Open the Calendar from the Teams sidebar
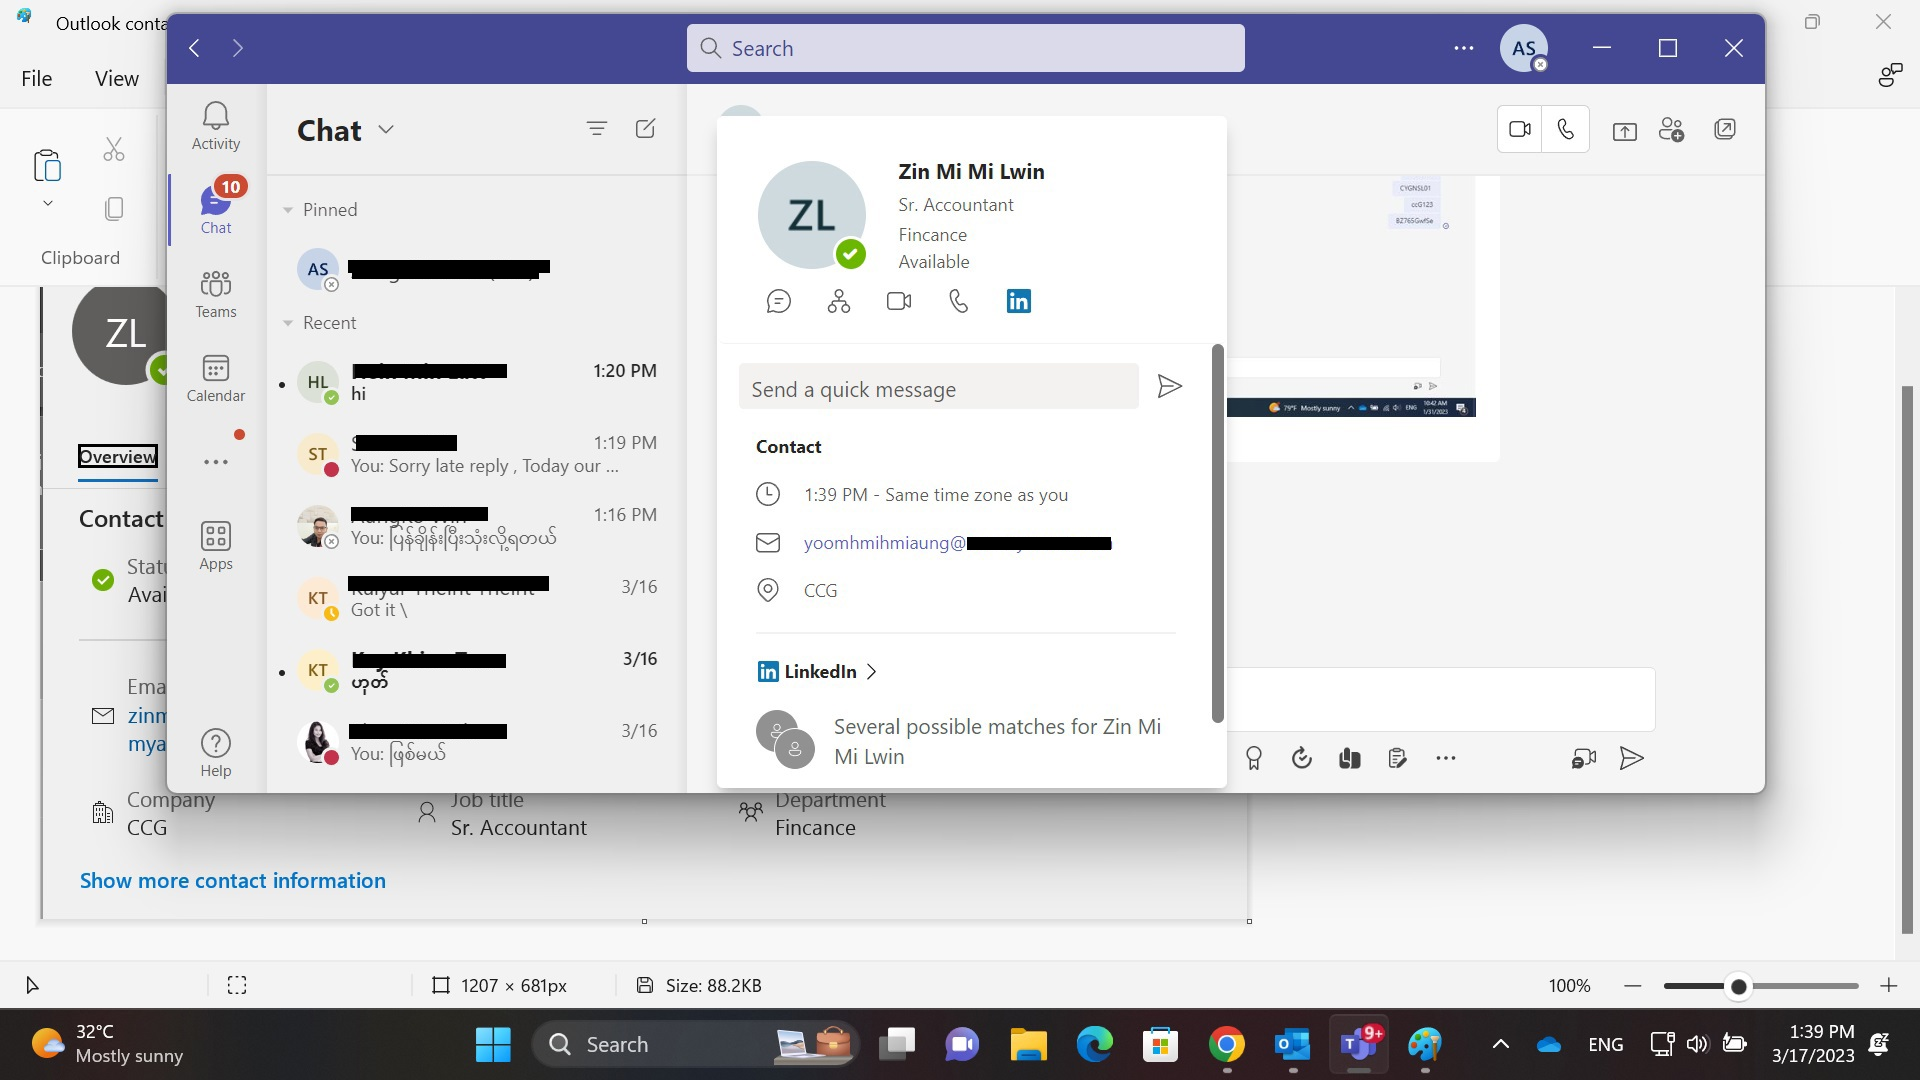This screenshot has width=1920, height=1080. click(x=215, y=378)
